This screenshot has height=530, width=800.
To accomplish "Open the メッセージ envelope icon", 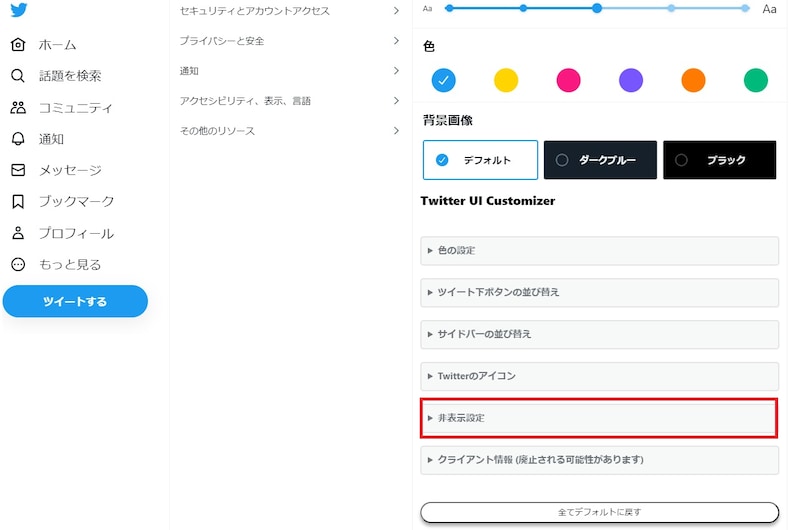I will 18,170.
